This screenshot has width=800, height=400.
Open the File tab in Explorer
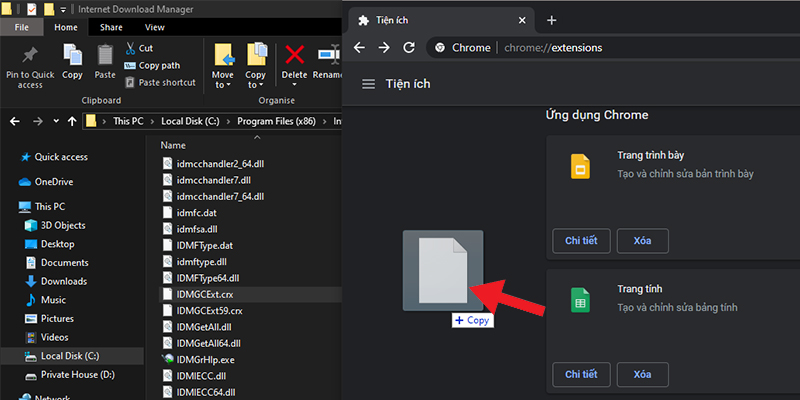[21, 28]
